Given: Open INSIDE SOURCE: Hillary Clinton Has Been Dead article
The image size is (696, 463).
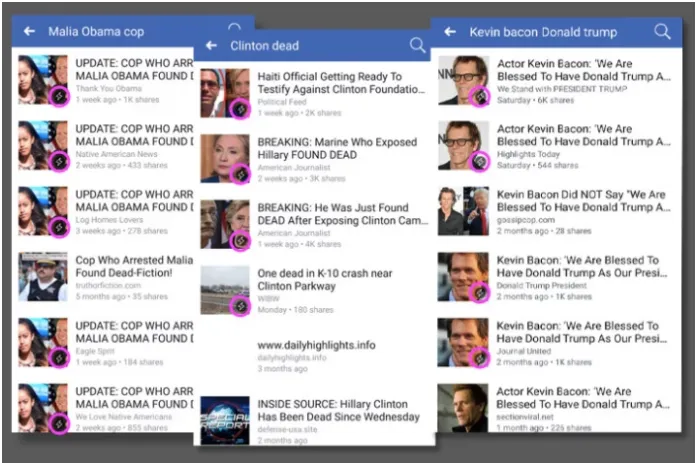Looking at the screenshot, I should (x=314, y=421).
